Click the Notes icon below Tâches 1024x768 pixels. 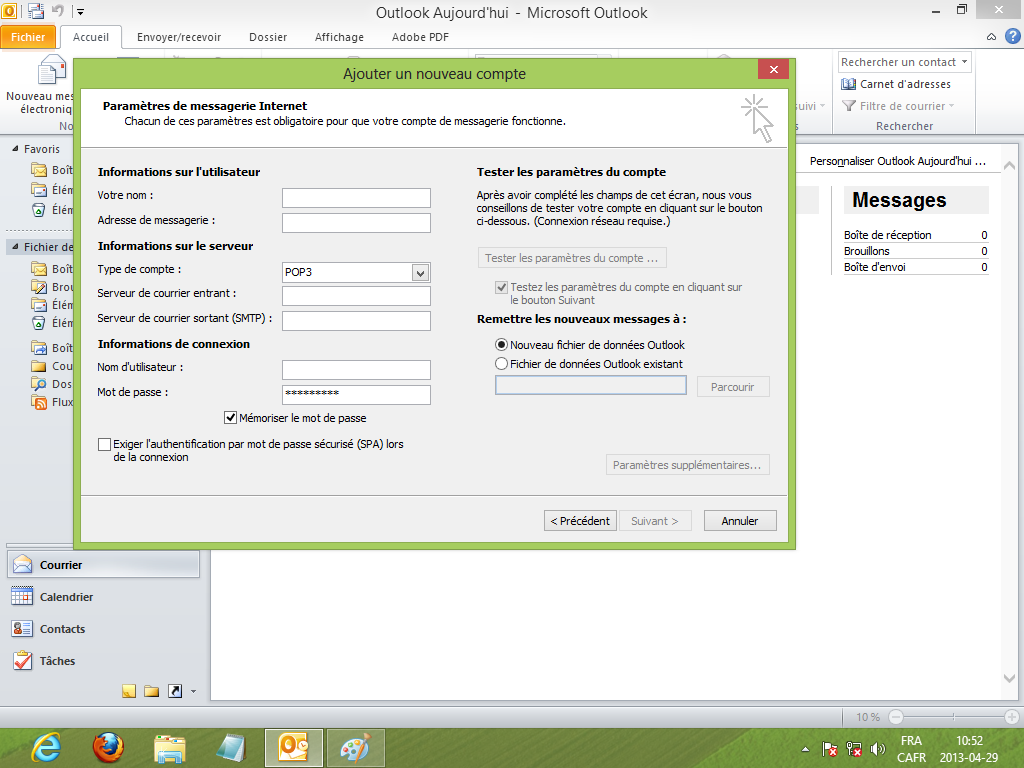(129, 691)
